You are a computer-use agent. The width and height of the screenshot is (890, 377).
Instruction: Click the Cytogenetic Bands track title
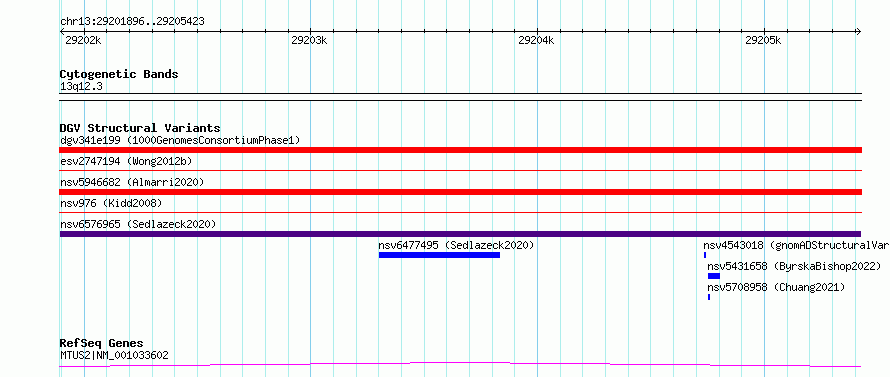(119, 74)
